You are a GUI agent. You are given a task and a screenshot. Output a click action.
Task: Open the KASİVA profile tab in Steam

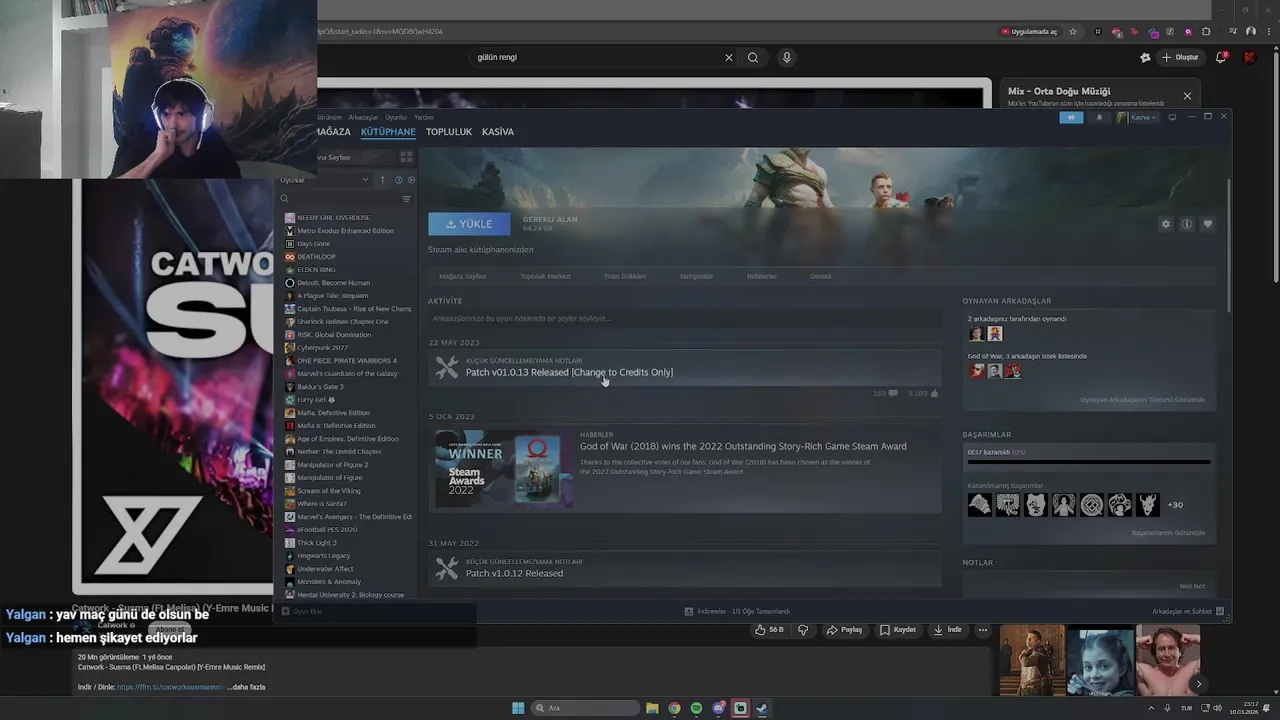(x=498, y=132)
